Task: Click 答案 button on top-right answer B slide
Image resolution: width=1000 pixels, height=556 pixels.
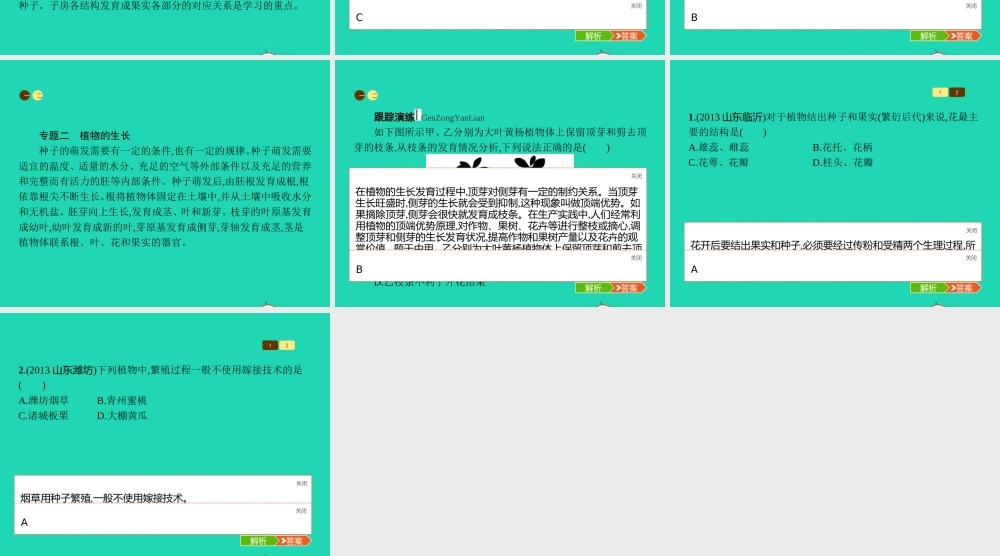Action: [964, 36]
